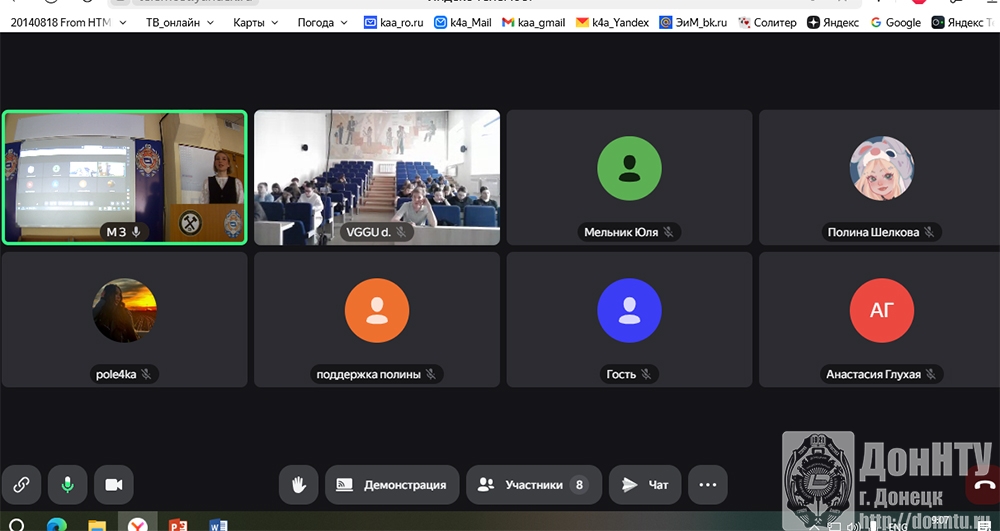Toggle the camera on or off
The image size is (1000, 531).
[x=113, y=485]
